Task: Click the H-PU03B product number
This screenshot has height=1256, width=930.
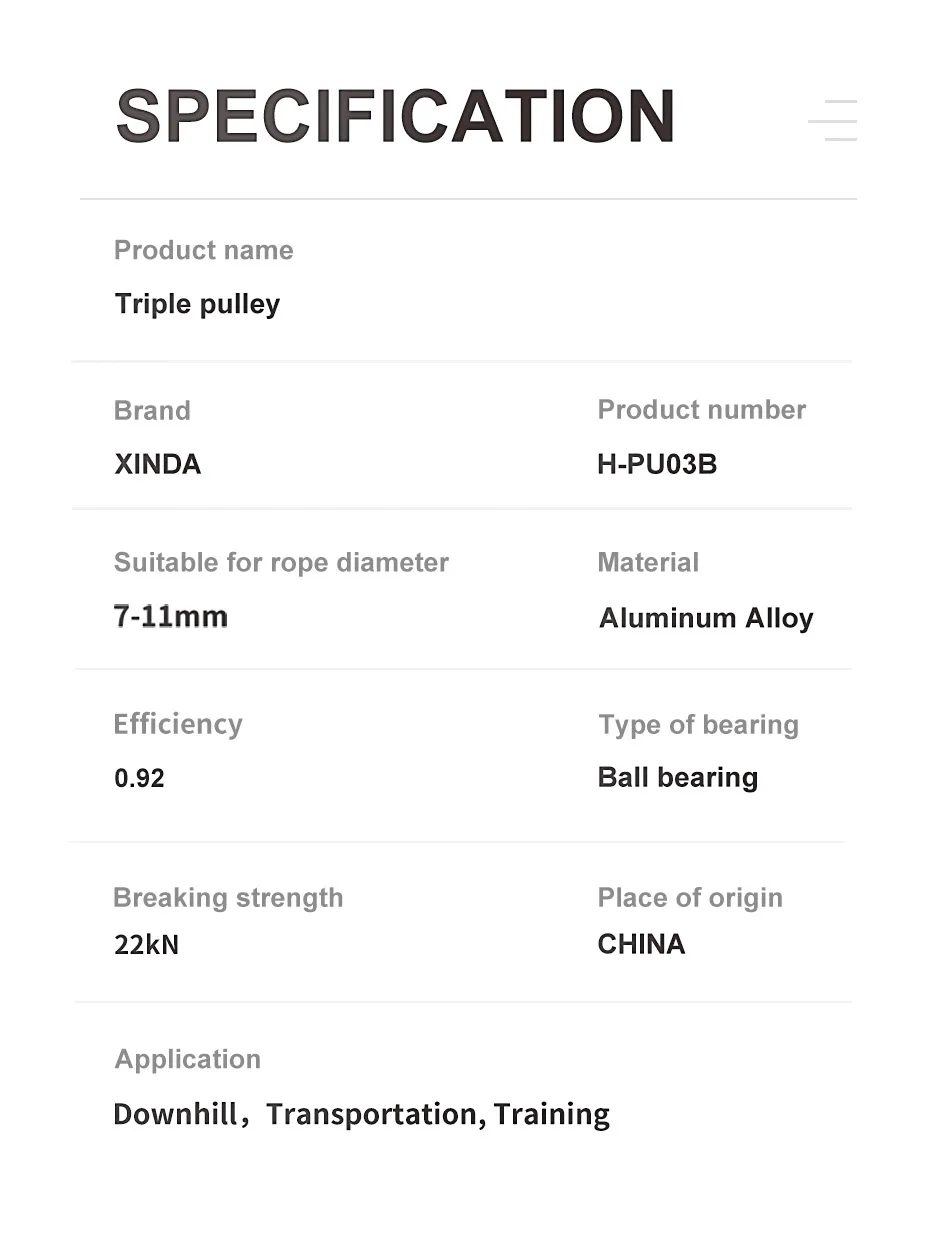Action: pyautogui.click(x=657, y=465)
